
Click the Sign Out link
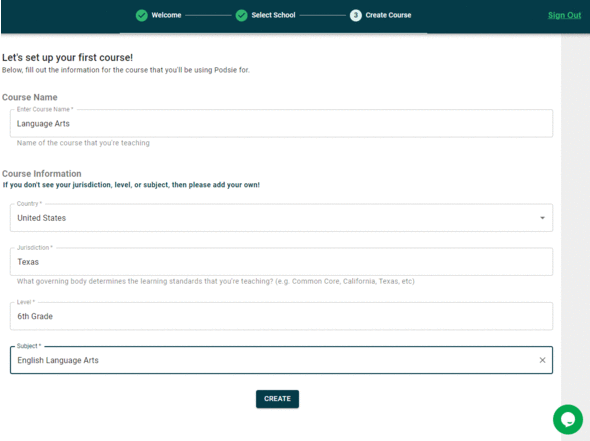point(564,15)
